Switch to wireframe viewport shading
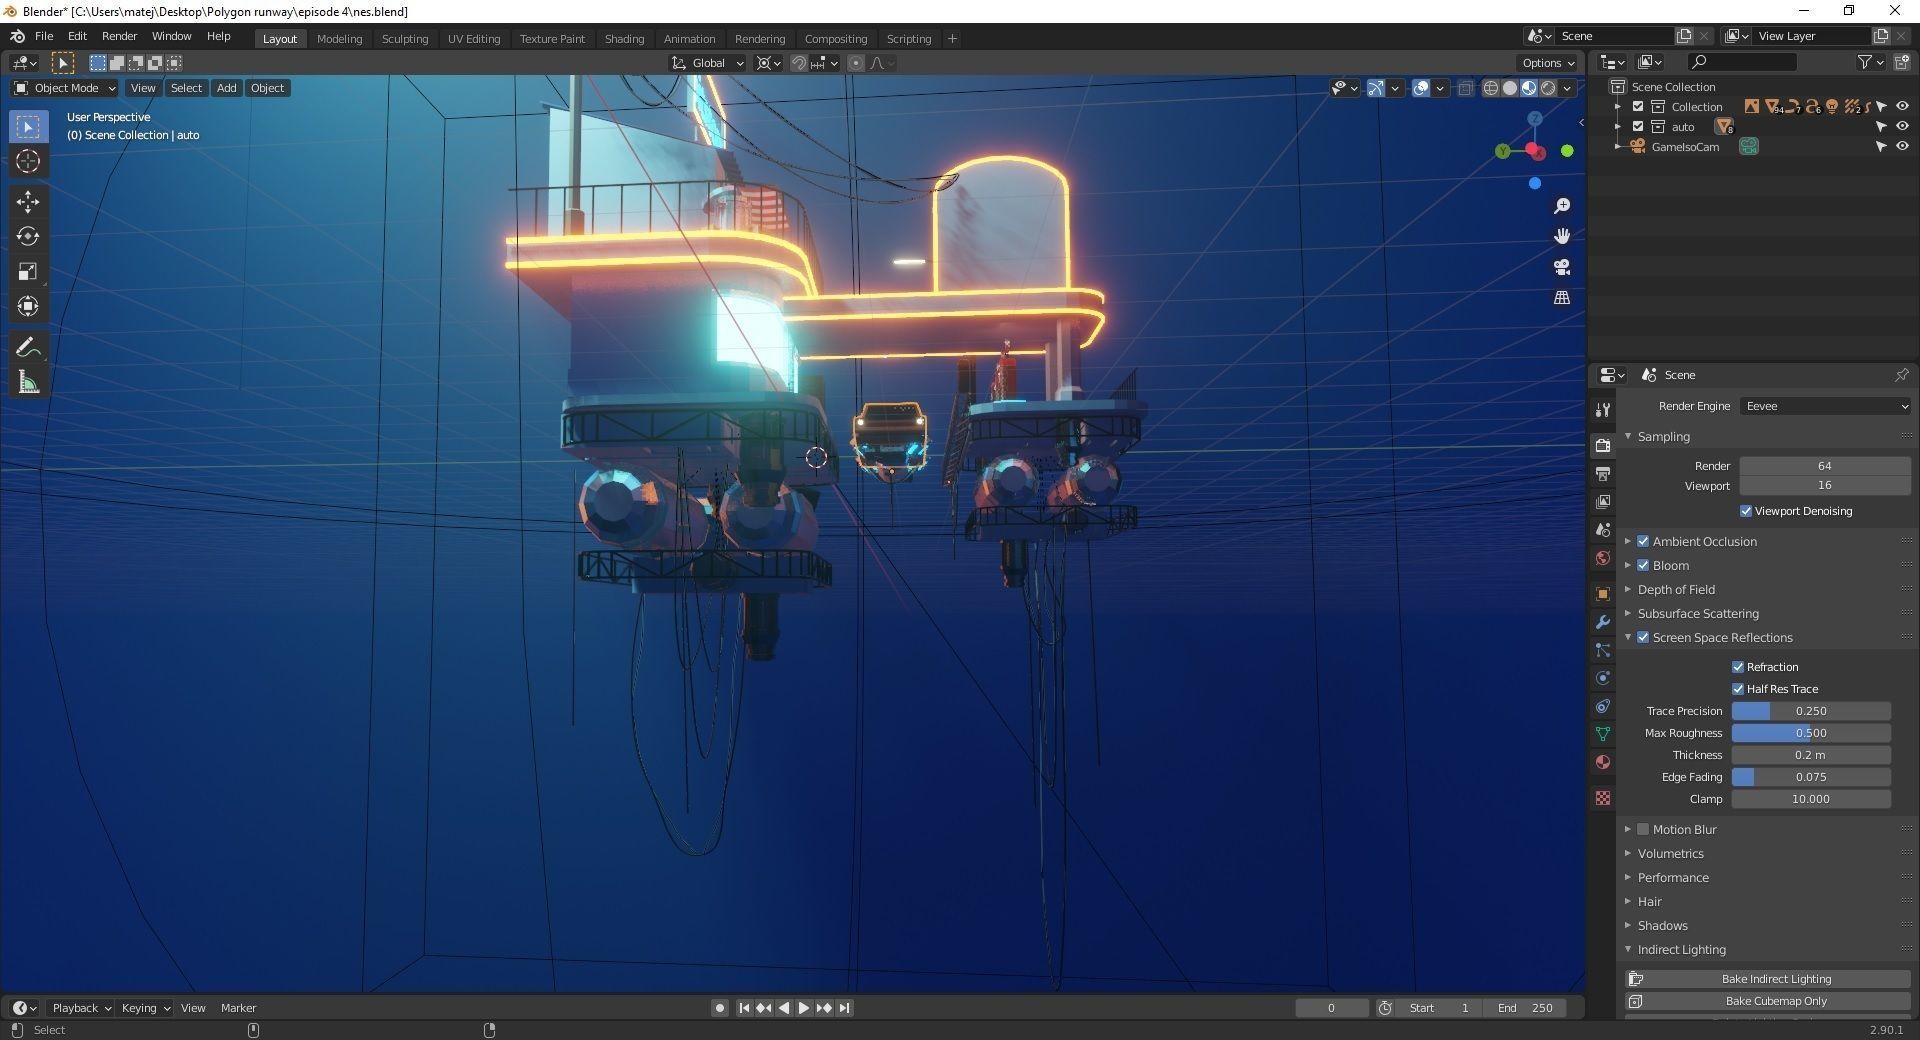Image resolution: width=1920 pixels, height=1040 pixels. click(1491, 88)
